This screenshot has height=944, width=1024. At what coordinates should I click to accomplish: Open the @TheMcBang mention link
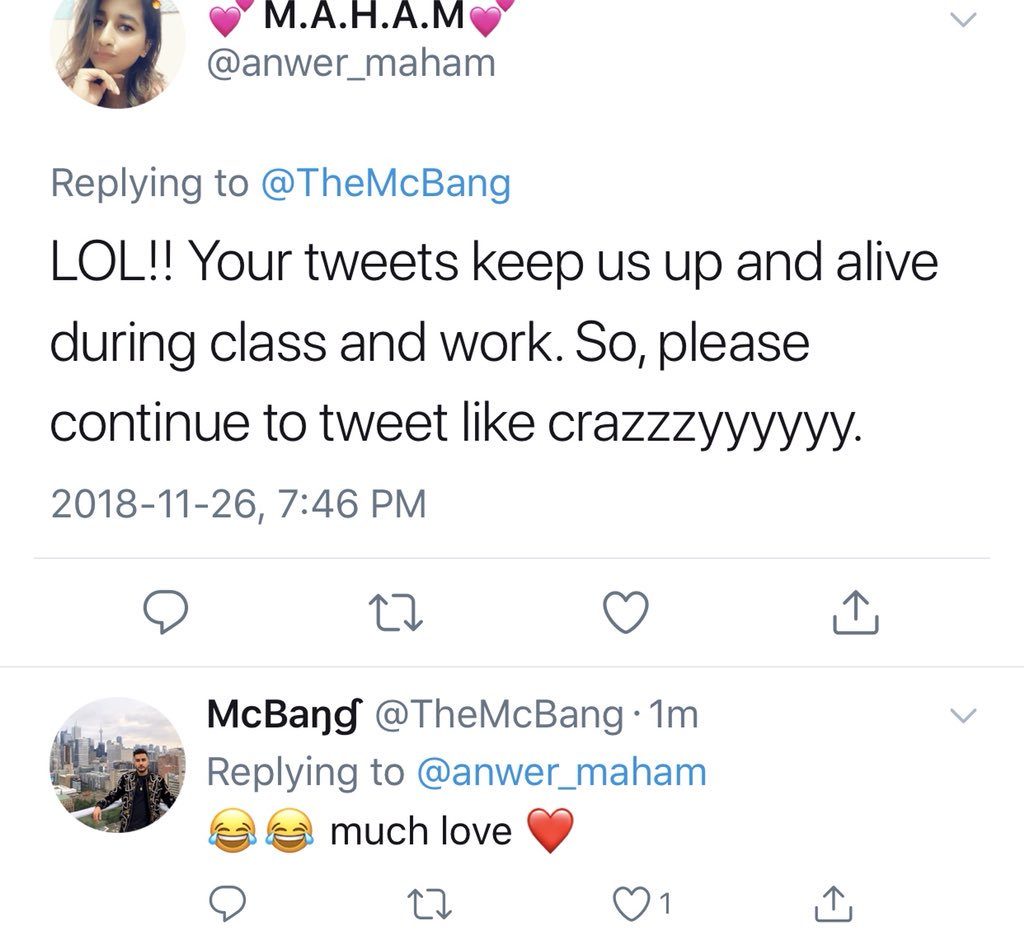coord(385,183)
